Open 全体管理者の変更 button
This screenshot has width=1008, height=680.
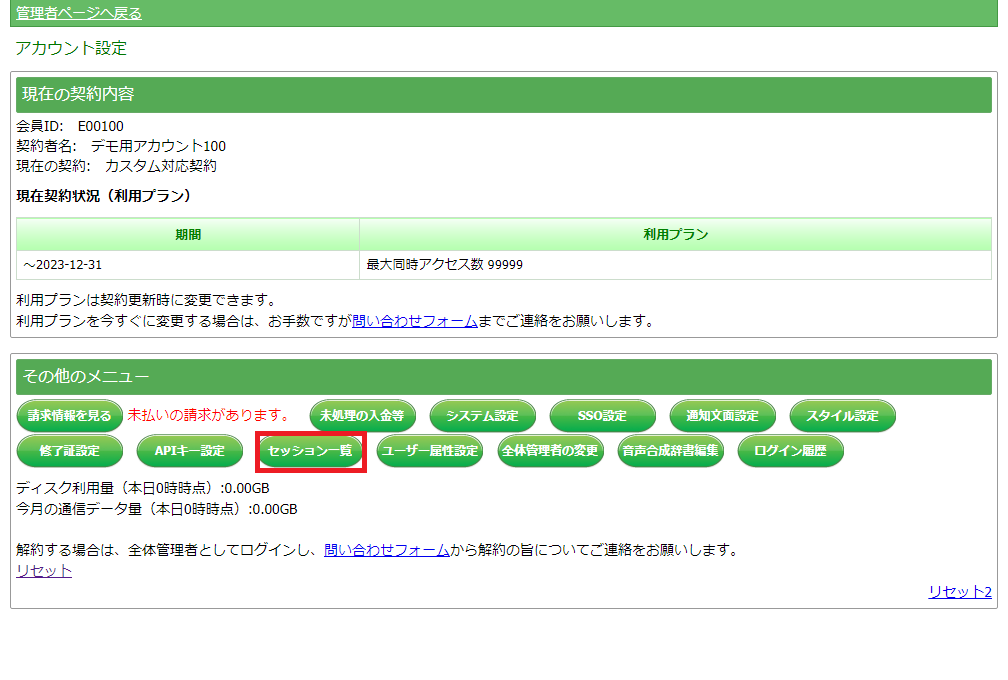pos(550,451)
